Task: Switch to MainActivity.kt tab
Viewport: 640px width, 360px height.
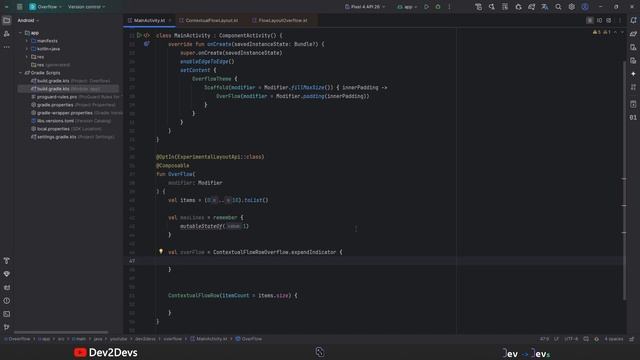Action: point(149,20)
